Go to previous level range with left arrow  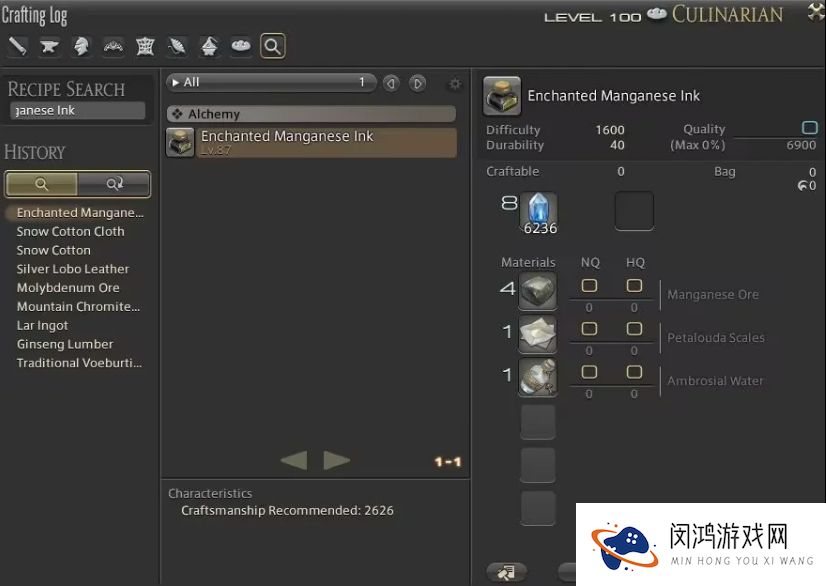[391, 83]
